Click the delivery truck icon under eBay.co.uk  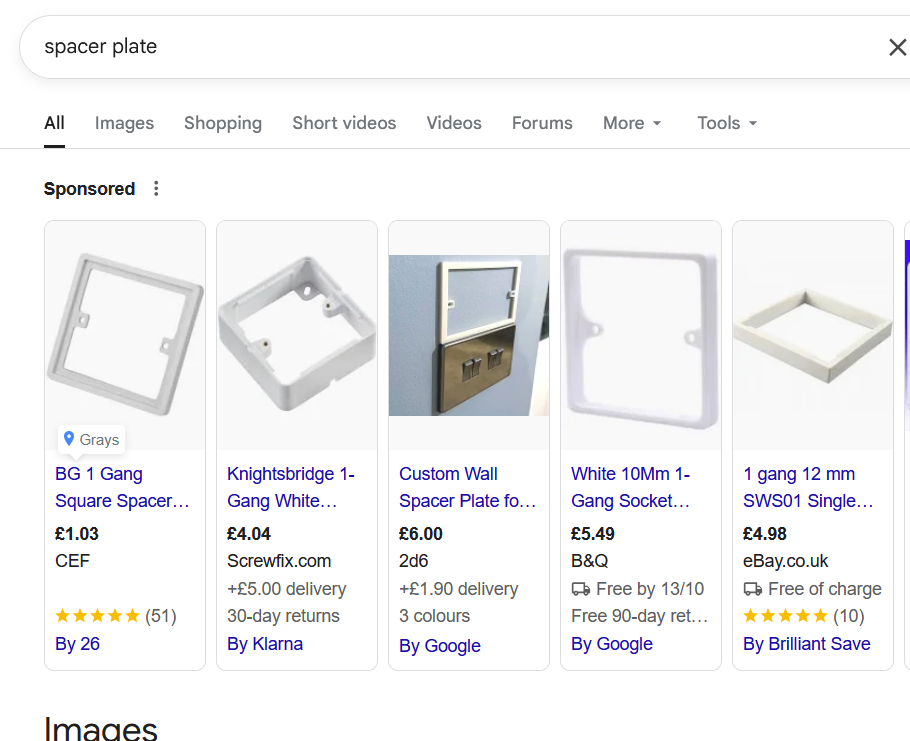pyautogui.click(x=752, y=589)
